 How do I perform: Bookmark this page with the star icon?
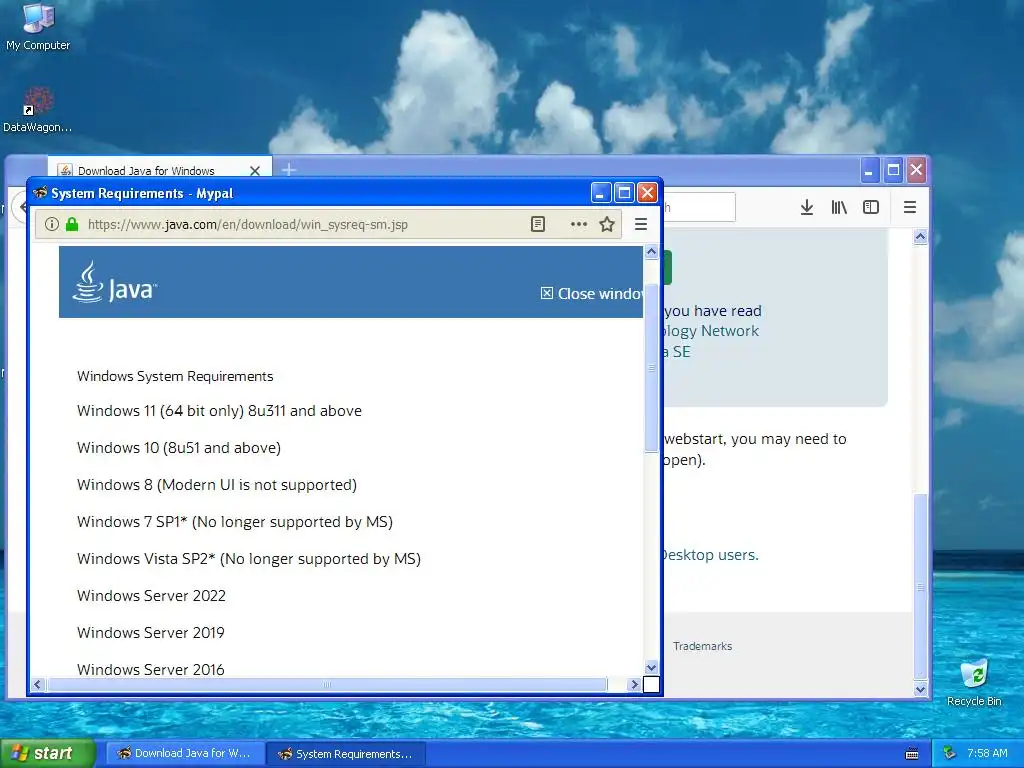coord(607,225)
